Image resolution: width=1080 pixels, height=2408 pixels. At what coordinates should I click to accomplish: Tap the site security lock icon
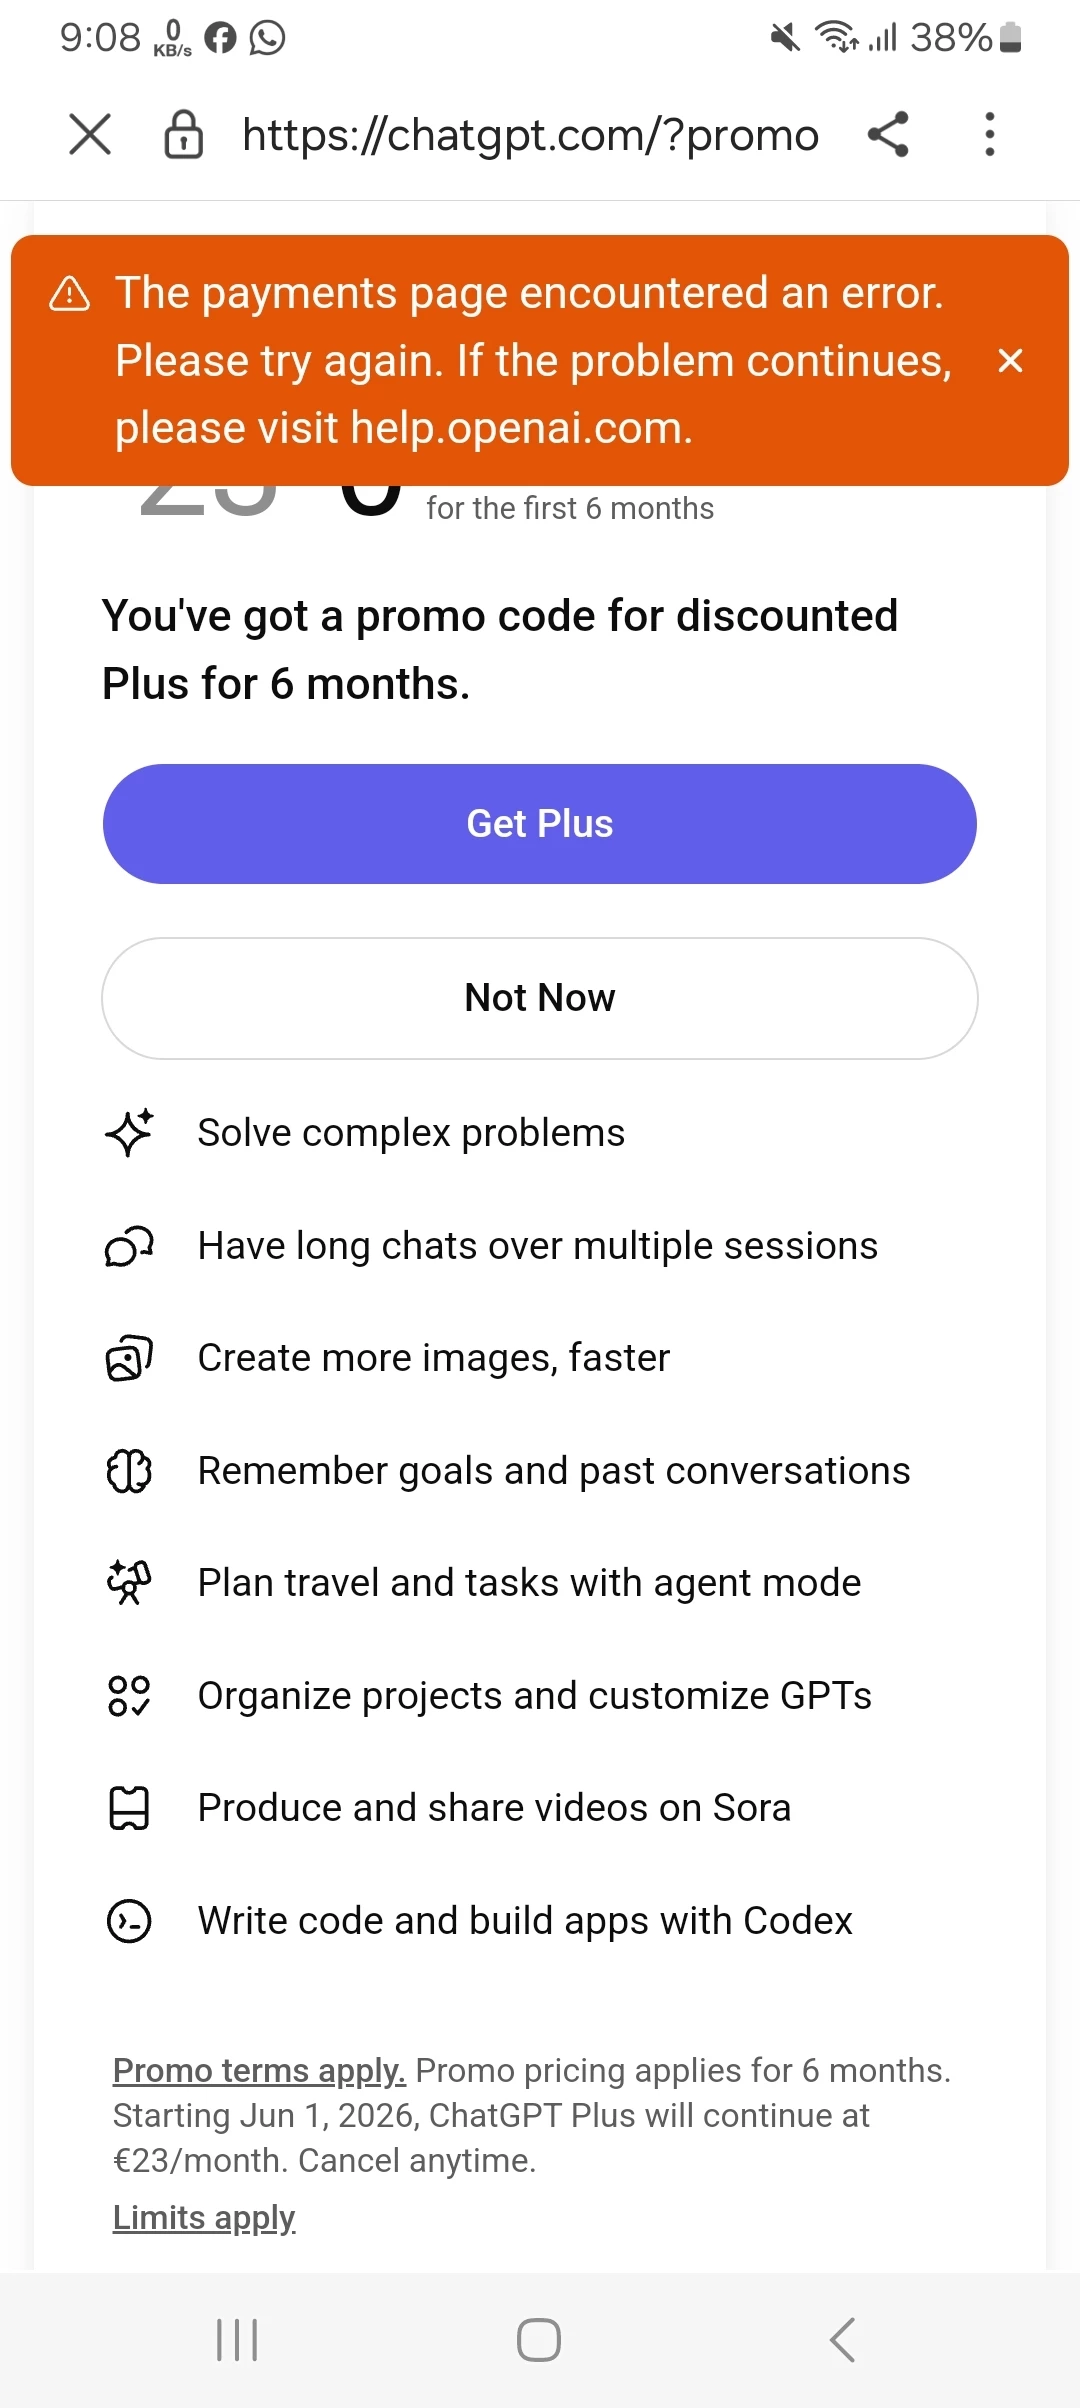pos(184,135)
